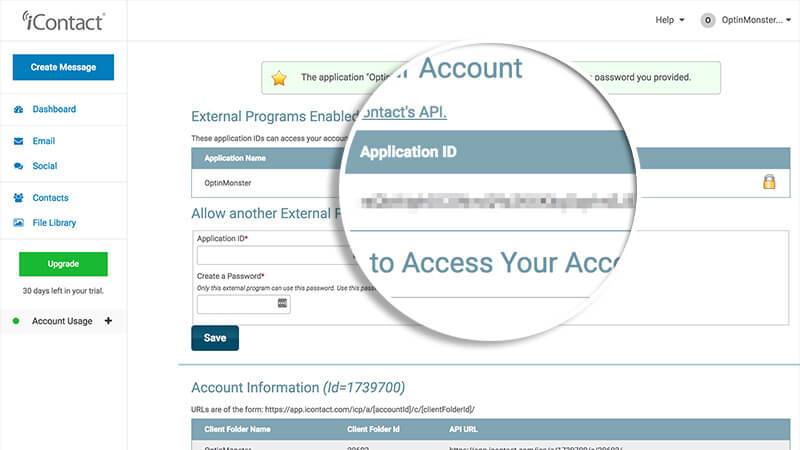Expand Account Usage with plus icon
Image resolution: width=800 pixels, height=450 pixels.
coord(108,321)
